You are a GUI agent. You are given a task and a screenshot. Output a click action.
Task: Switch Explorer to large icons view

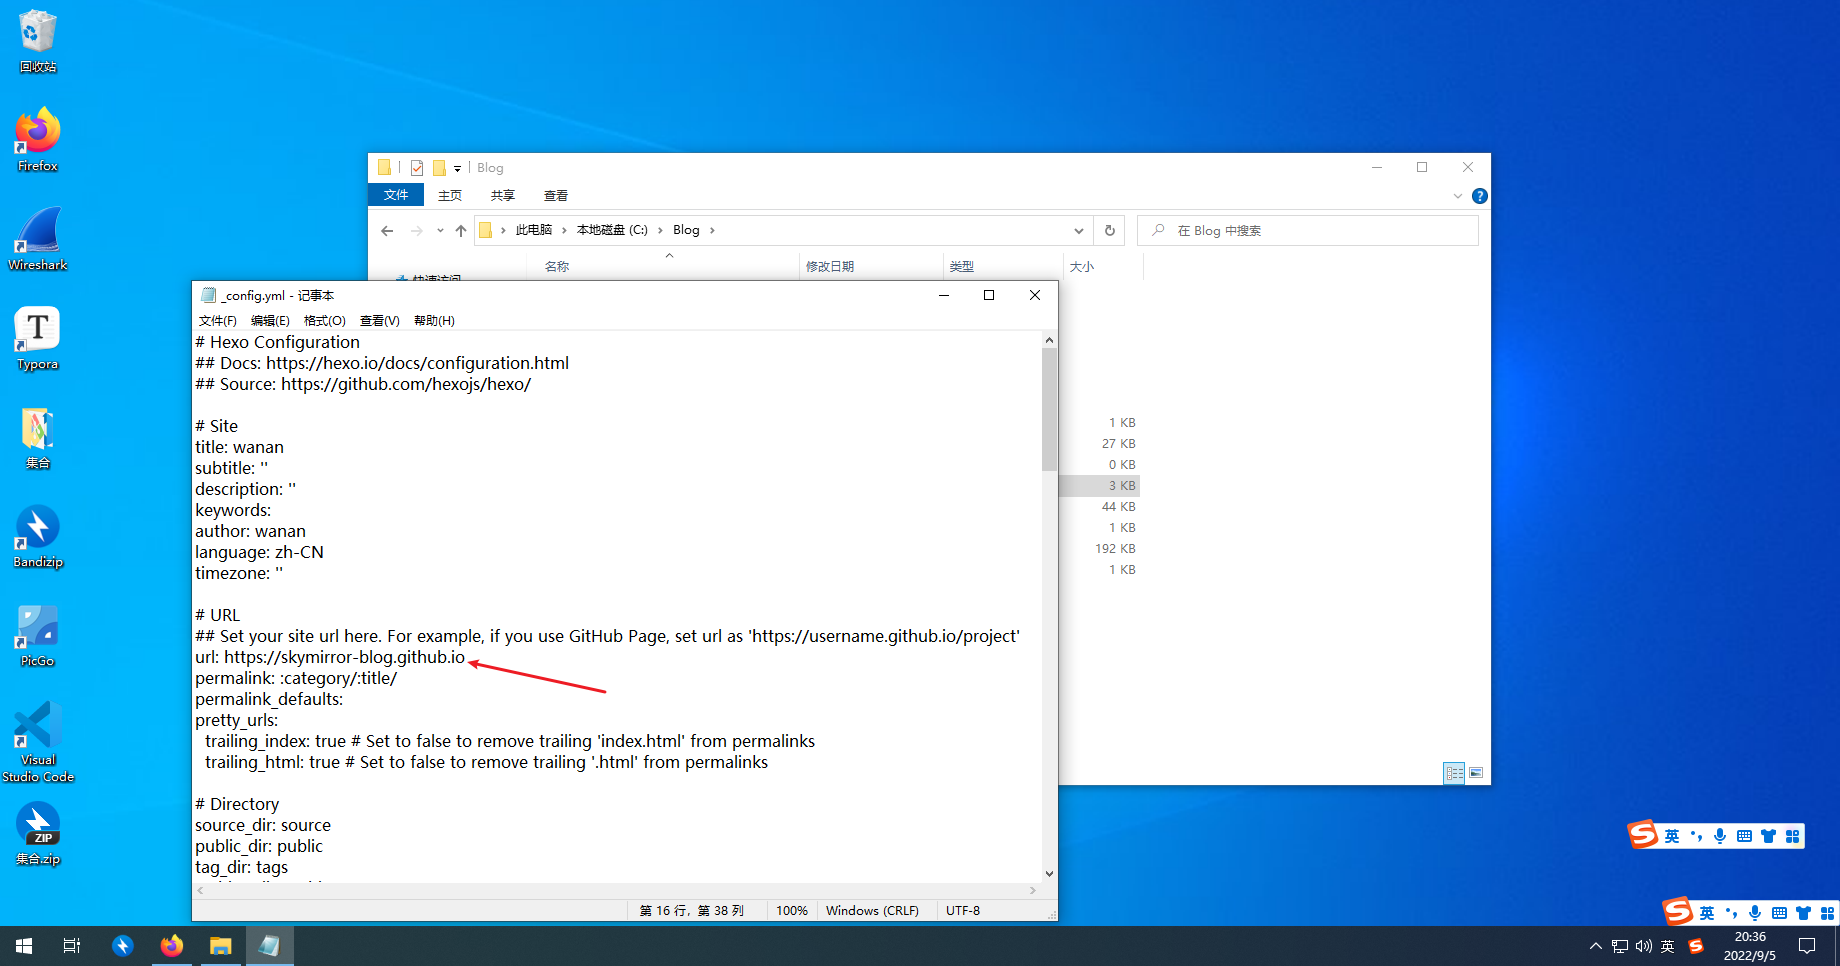(x=1476, y=773)
